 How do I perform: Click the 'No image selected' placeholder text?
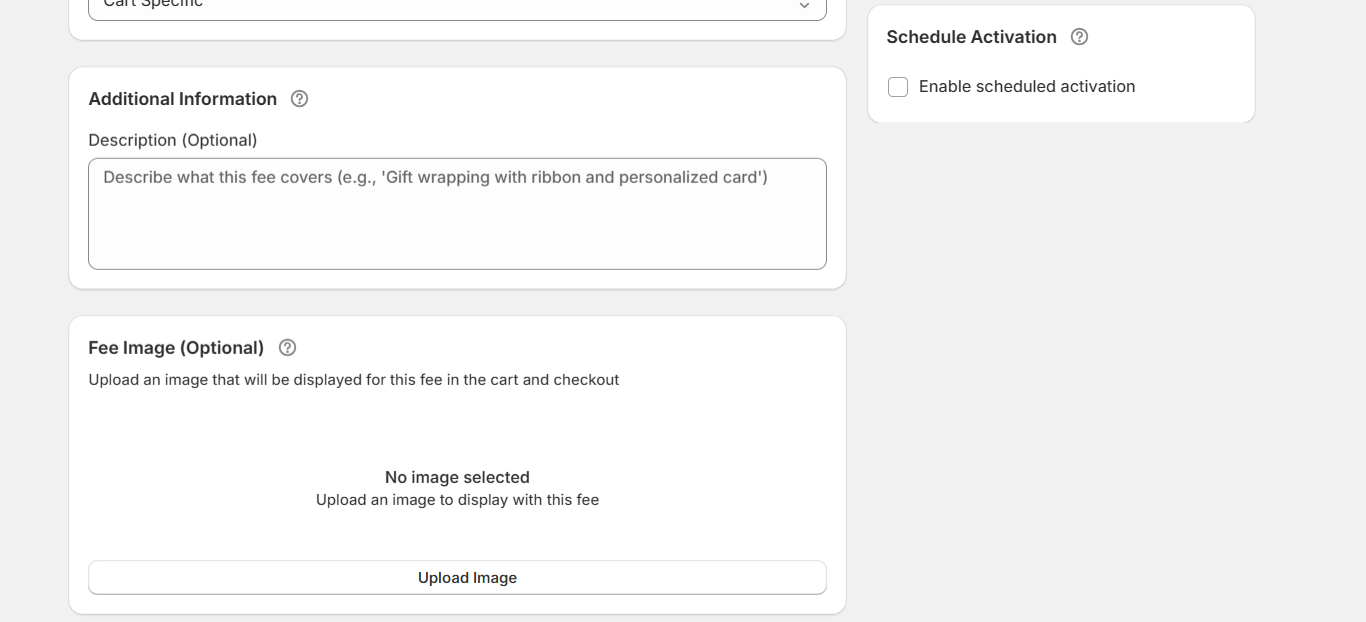coord(457,477)
